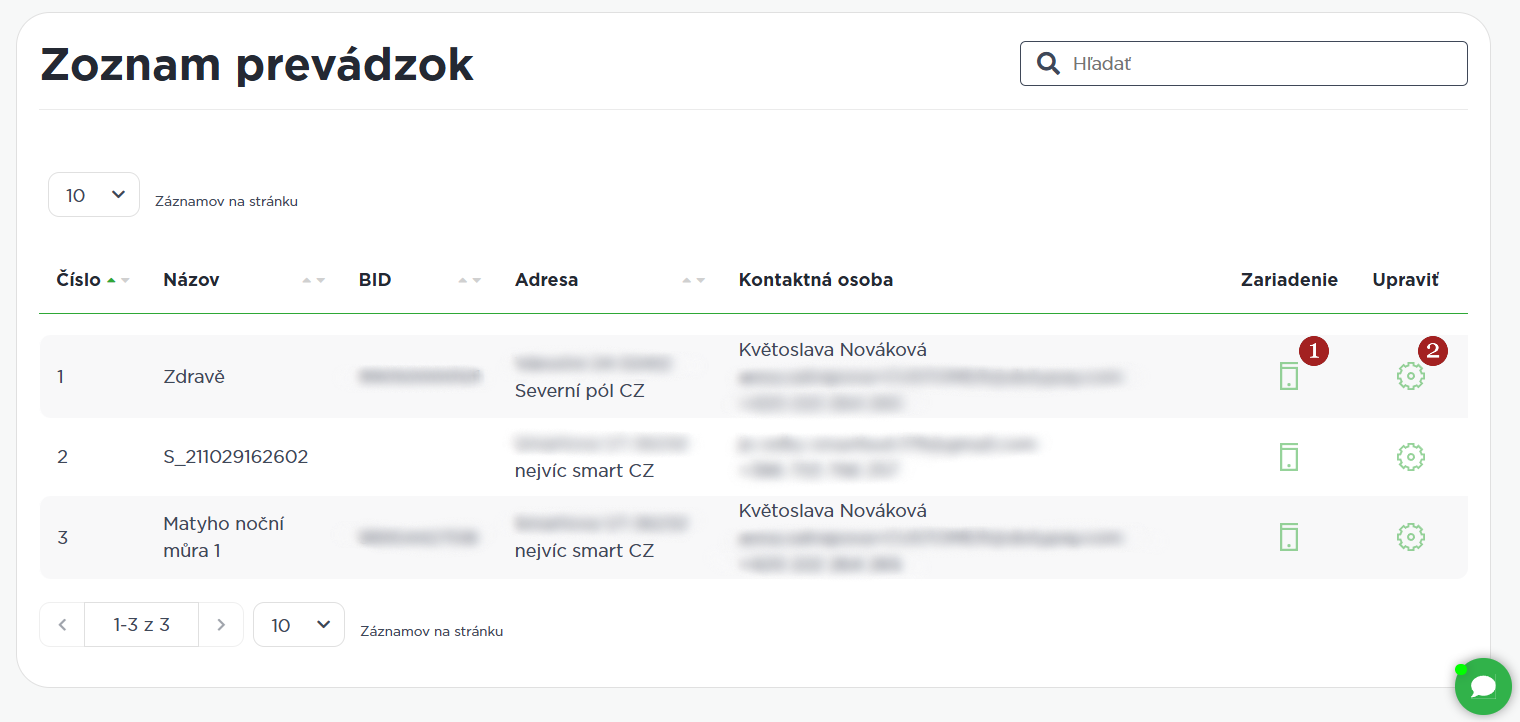This screenshot has height=722, width=1520.
Task: Open edit gear for Matyho noční můra row
Action: (1410, 537)
